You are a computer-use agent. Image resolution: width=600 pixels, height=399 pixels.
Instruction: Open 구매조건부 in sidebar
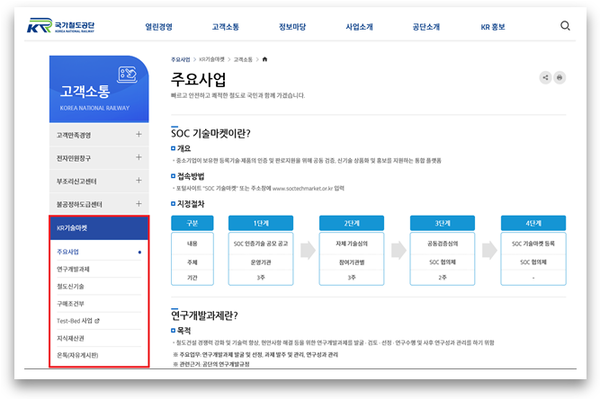click(70, 304)
